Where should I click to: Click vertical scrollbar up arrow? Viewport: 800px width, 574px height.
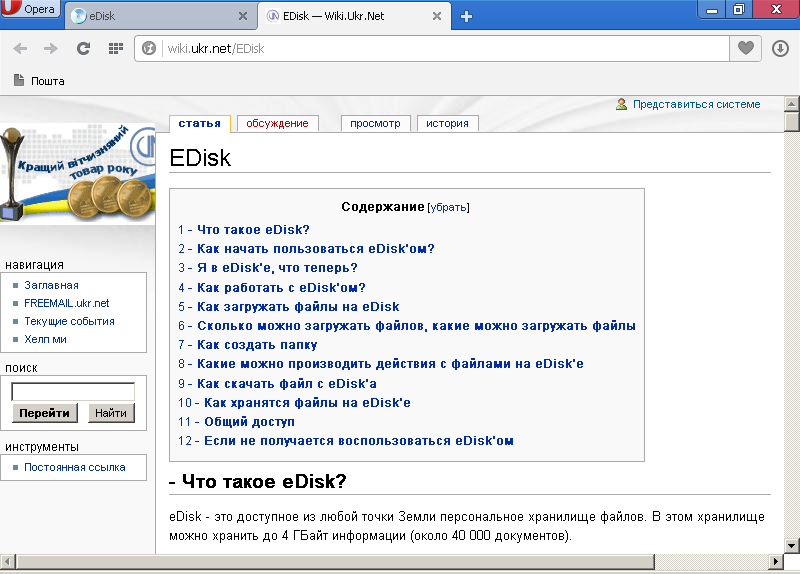[x=791, y=104]
